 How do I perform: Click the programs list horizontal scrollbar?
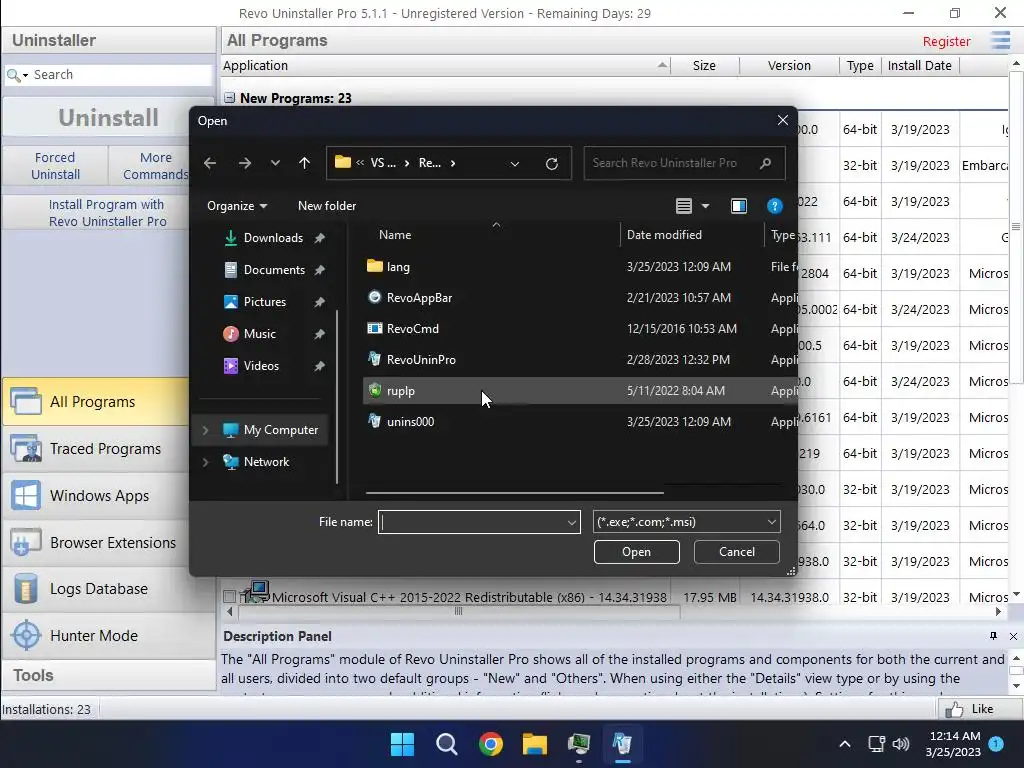pos(459,612)
